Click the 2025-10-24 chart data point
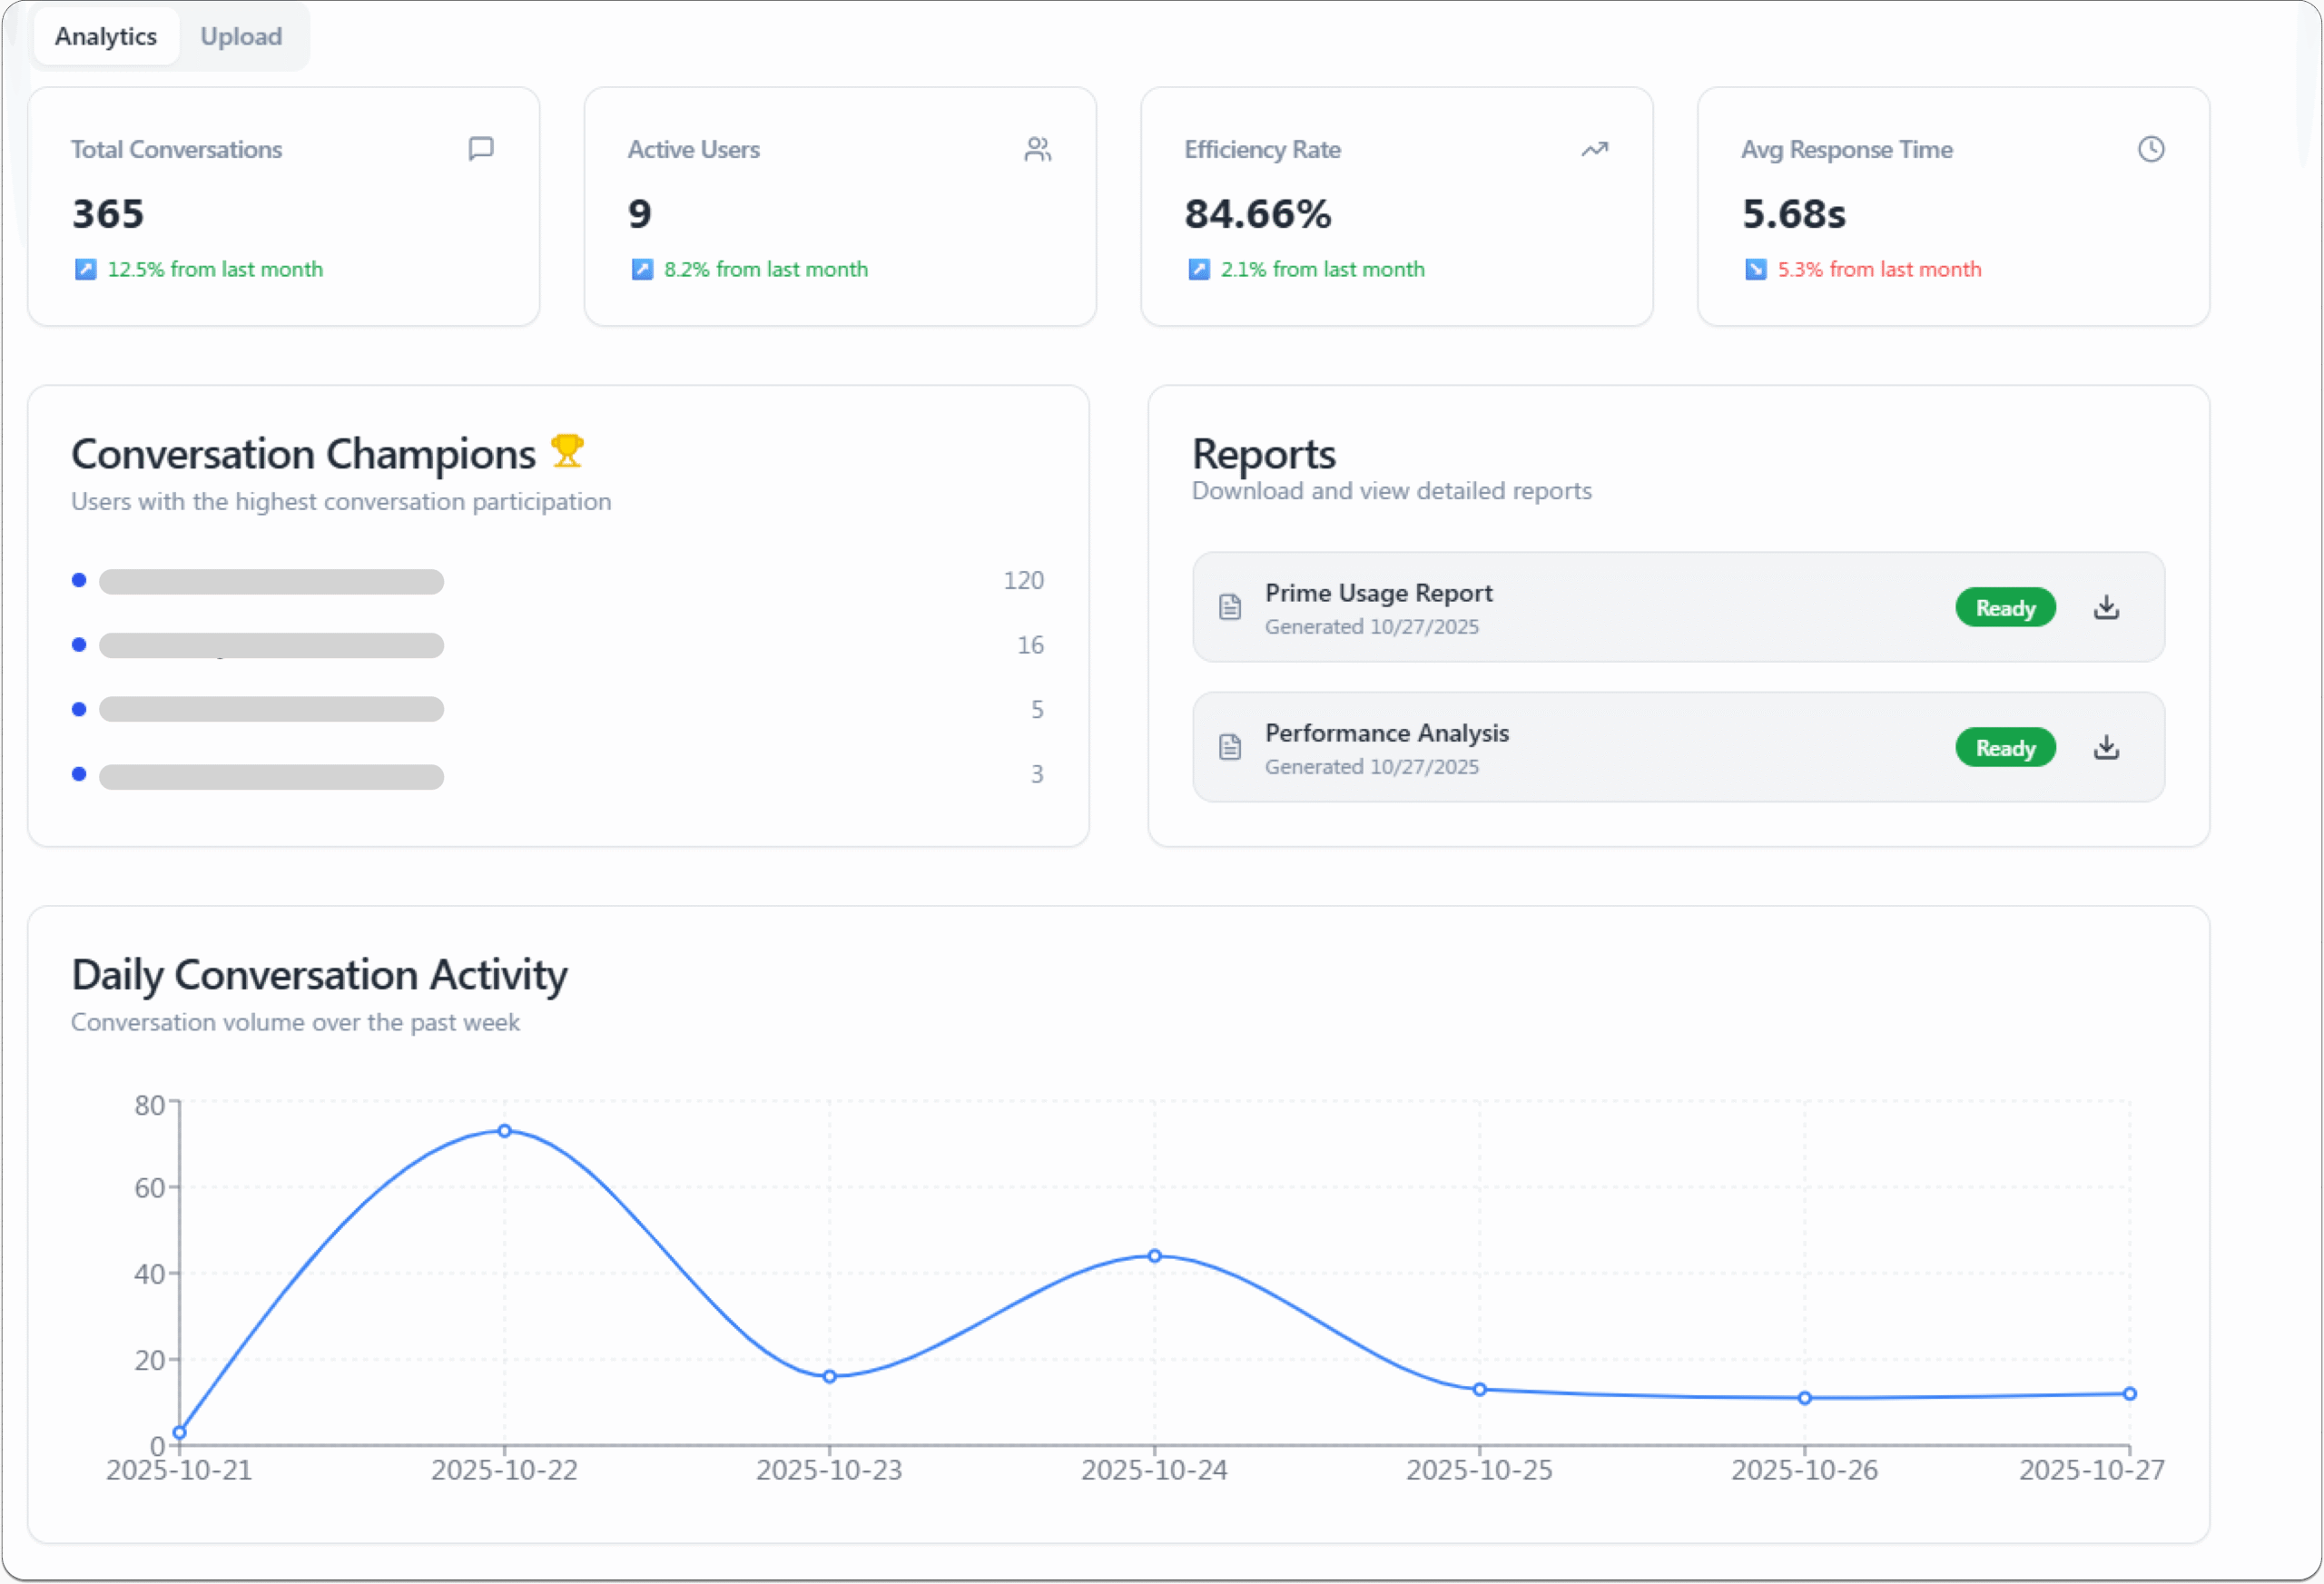 [1154, 1256]
